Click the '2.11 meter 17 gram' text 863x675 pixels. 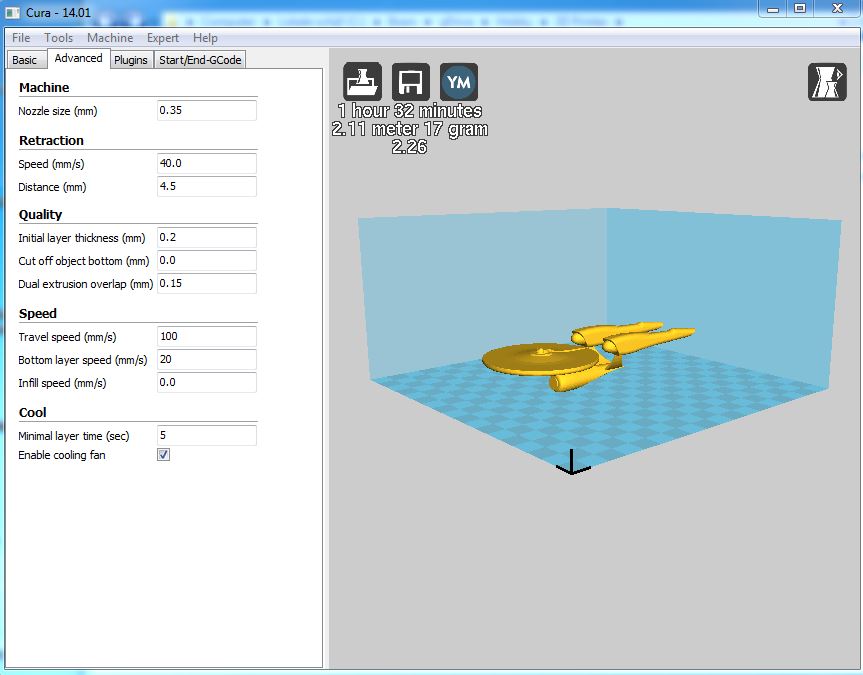click(x=410, y=129)
